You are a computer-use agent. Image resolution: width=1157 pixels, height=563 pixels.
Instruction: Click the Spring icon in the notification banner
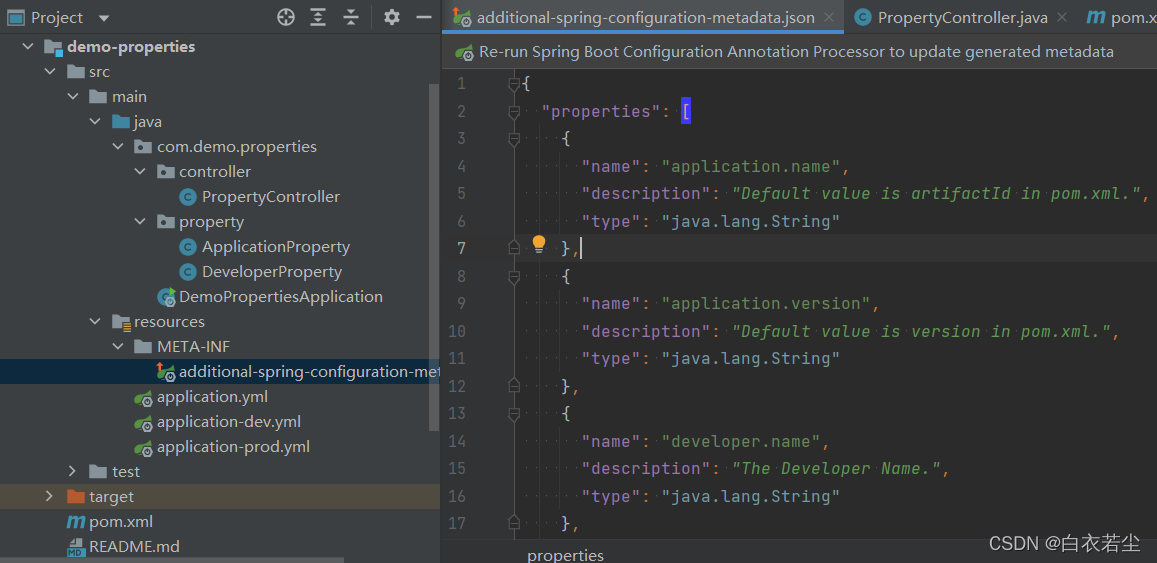click(x=464, y=52)
